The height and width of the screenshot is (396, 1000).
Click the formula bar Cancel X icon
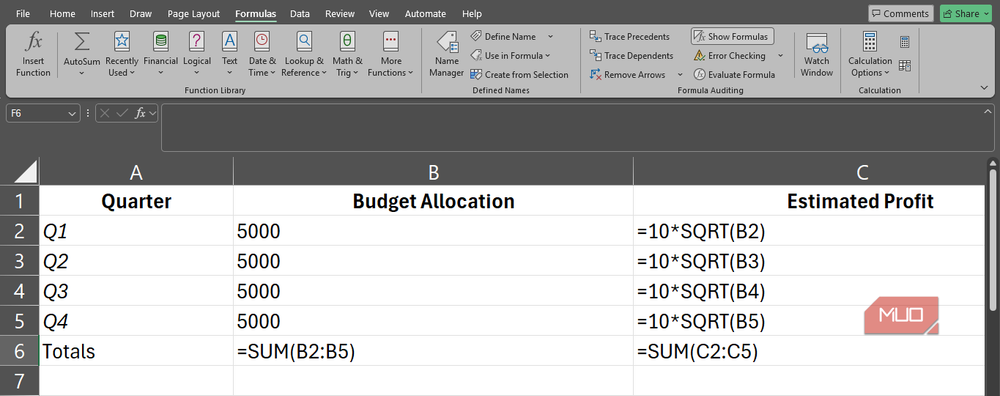(105, 114)
